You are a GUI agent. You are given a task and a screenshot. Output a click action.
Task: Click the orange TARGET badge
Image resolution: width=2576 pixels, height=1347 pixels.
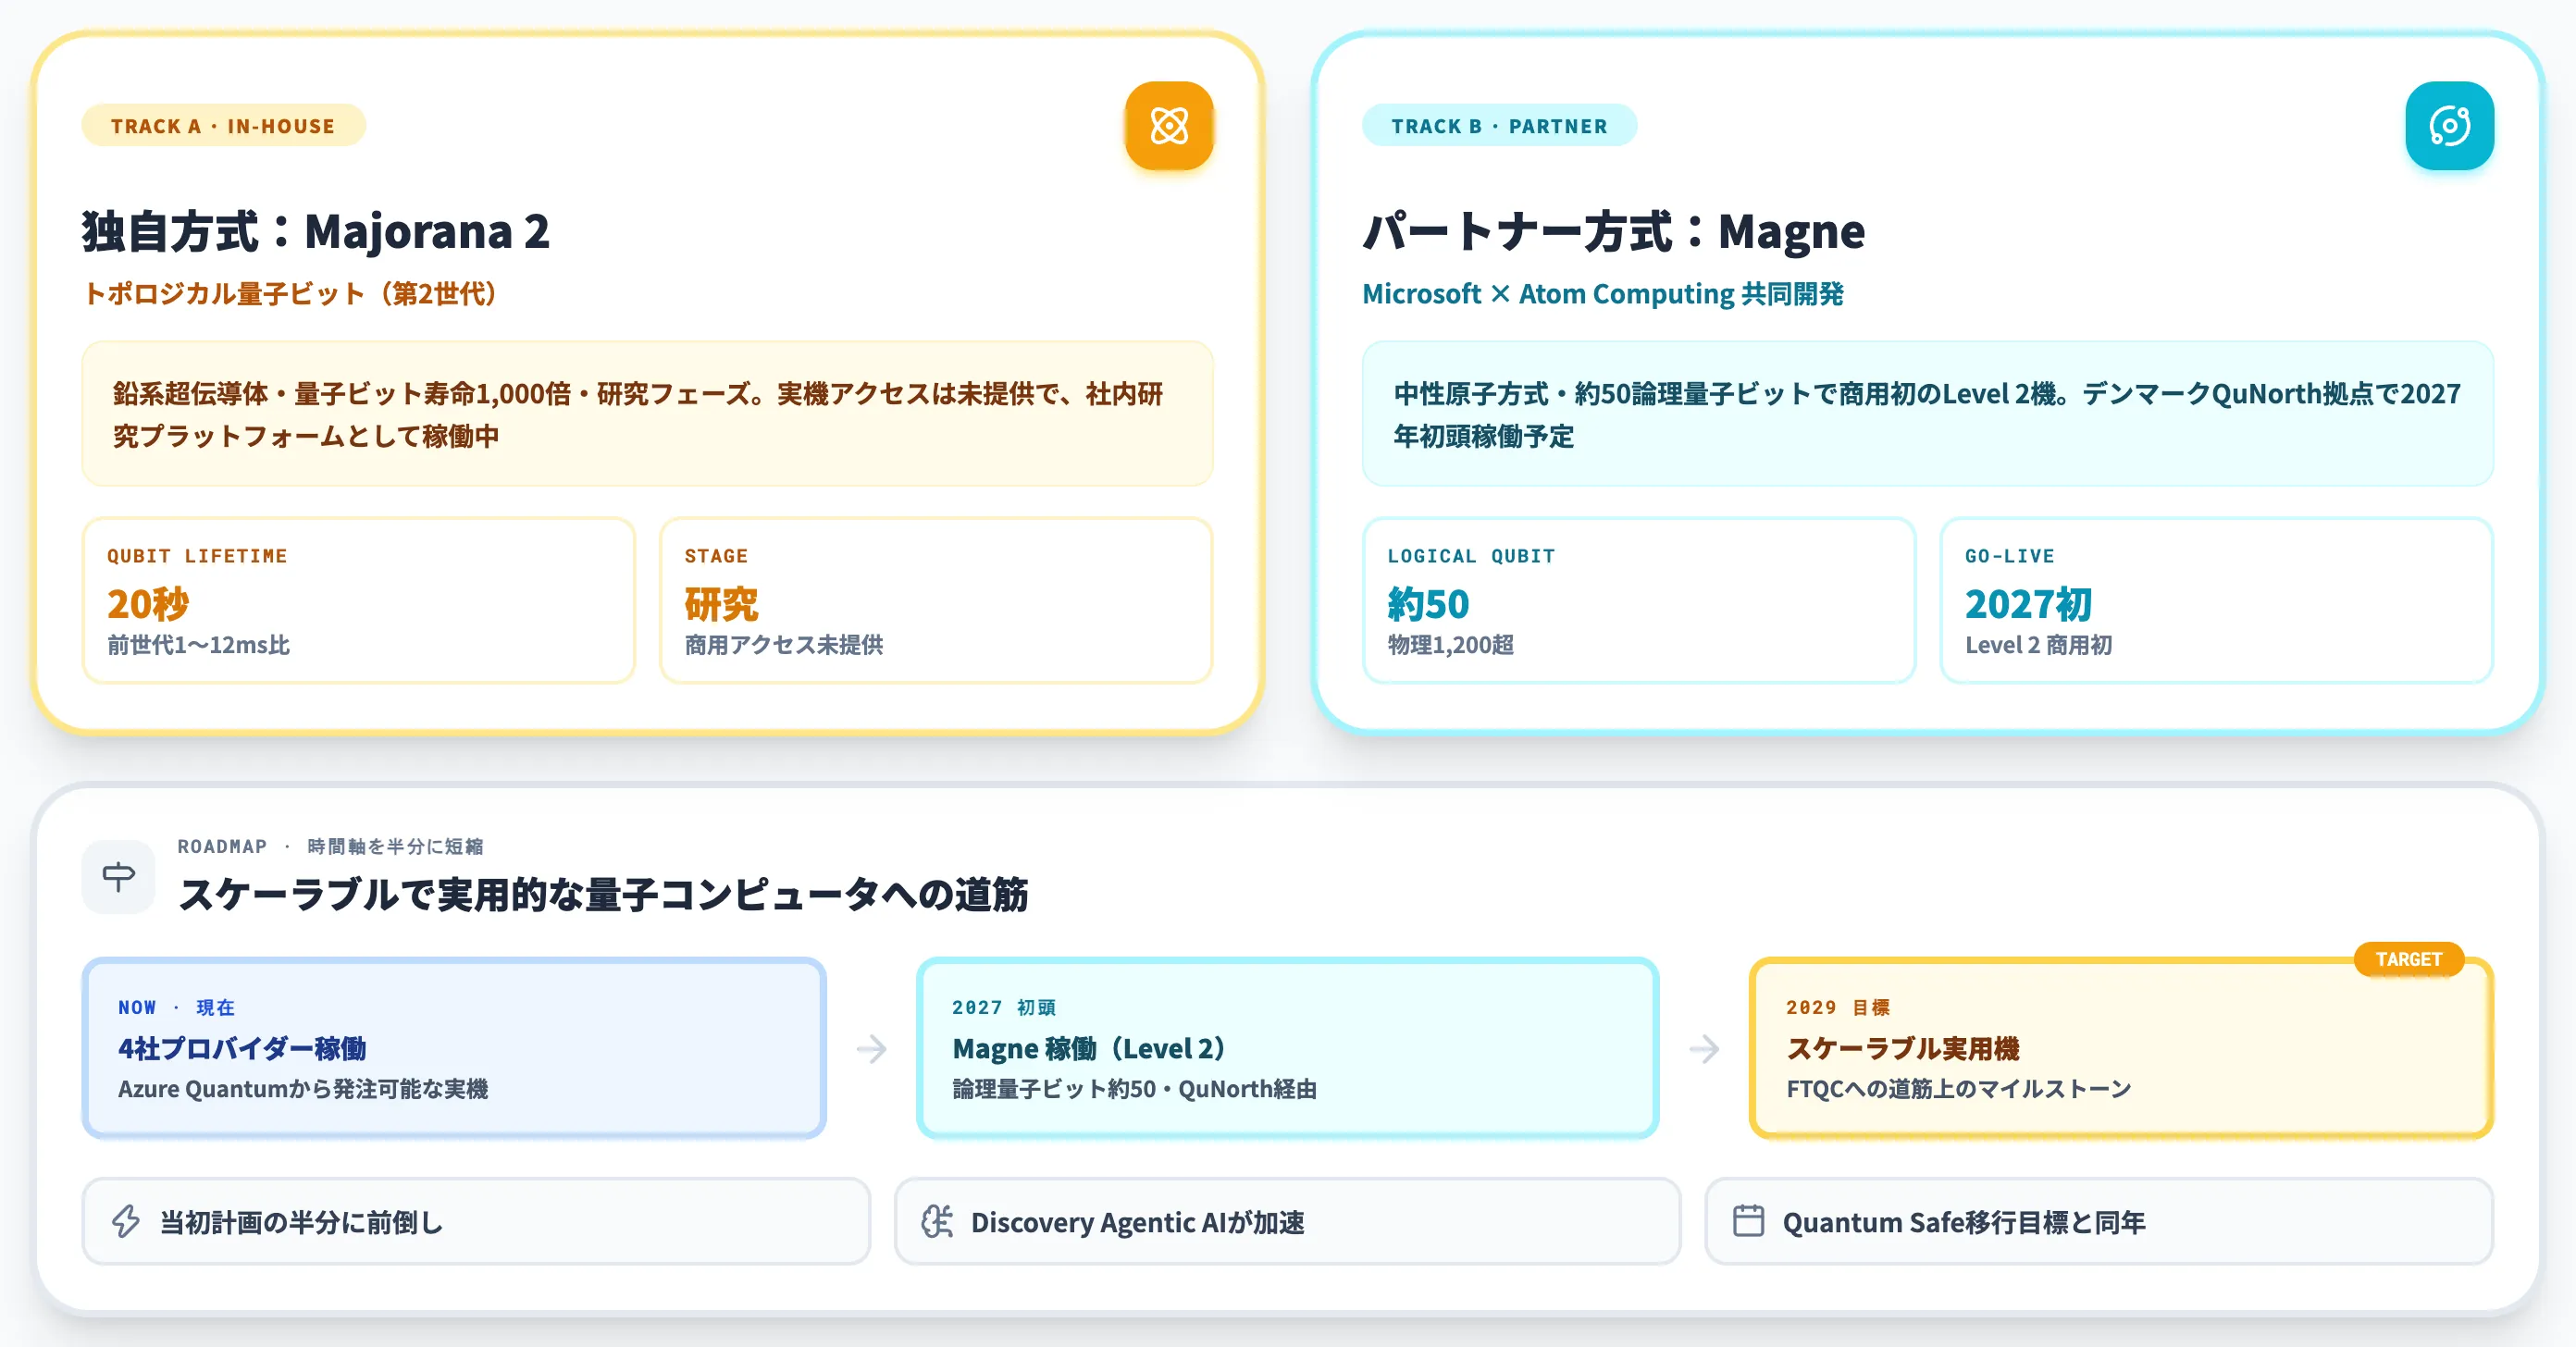(x=2408, y=959)
